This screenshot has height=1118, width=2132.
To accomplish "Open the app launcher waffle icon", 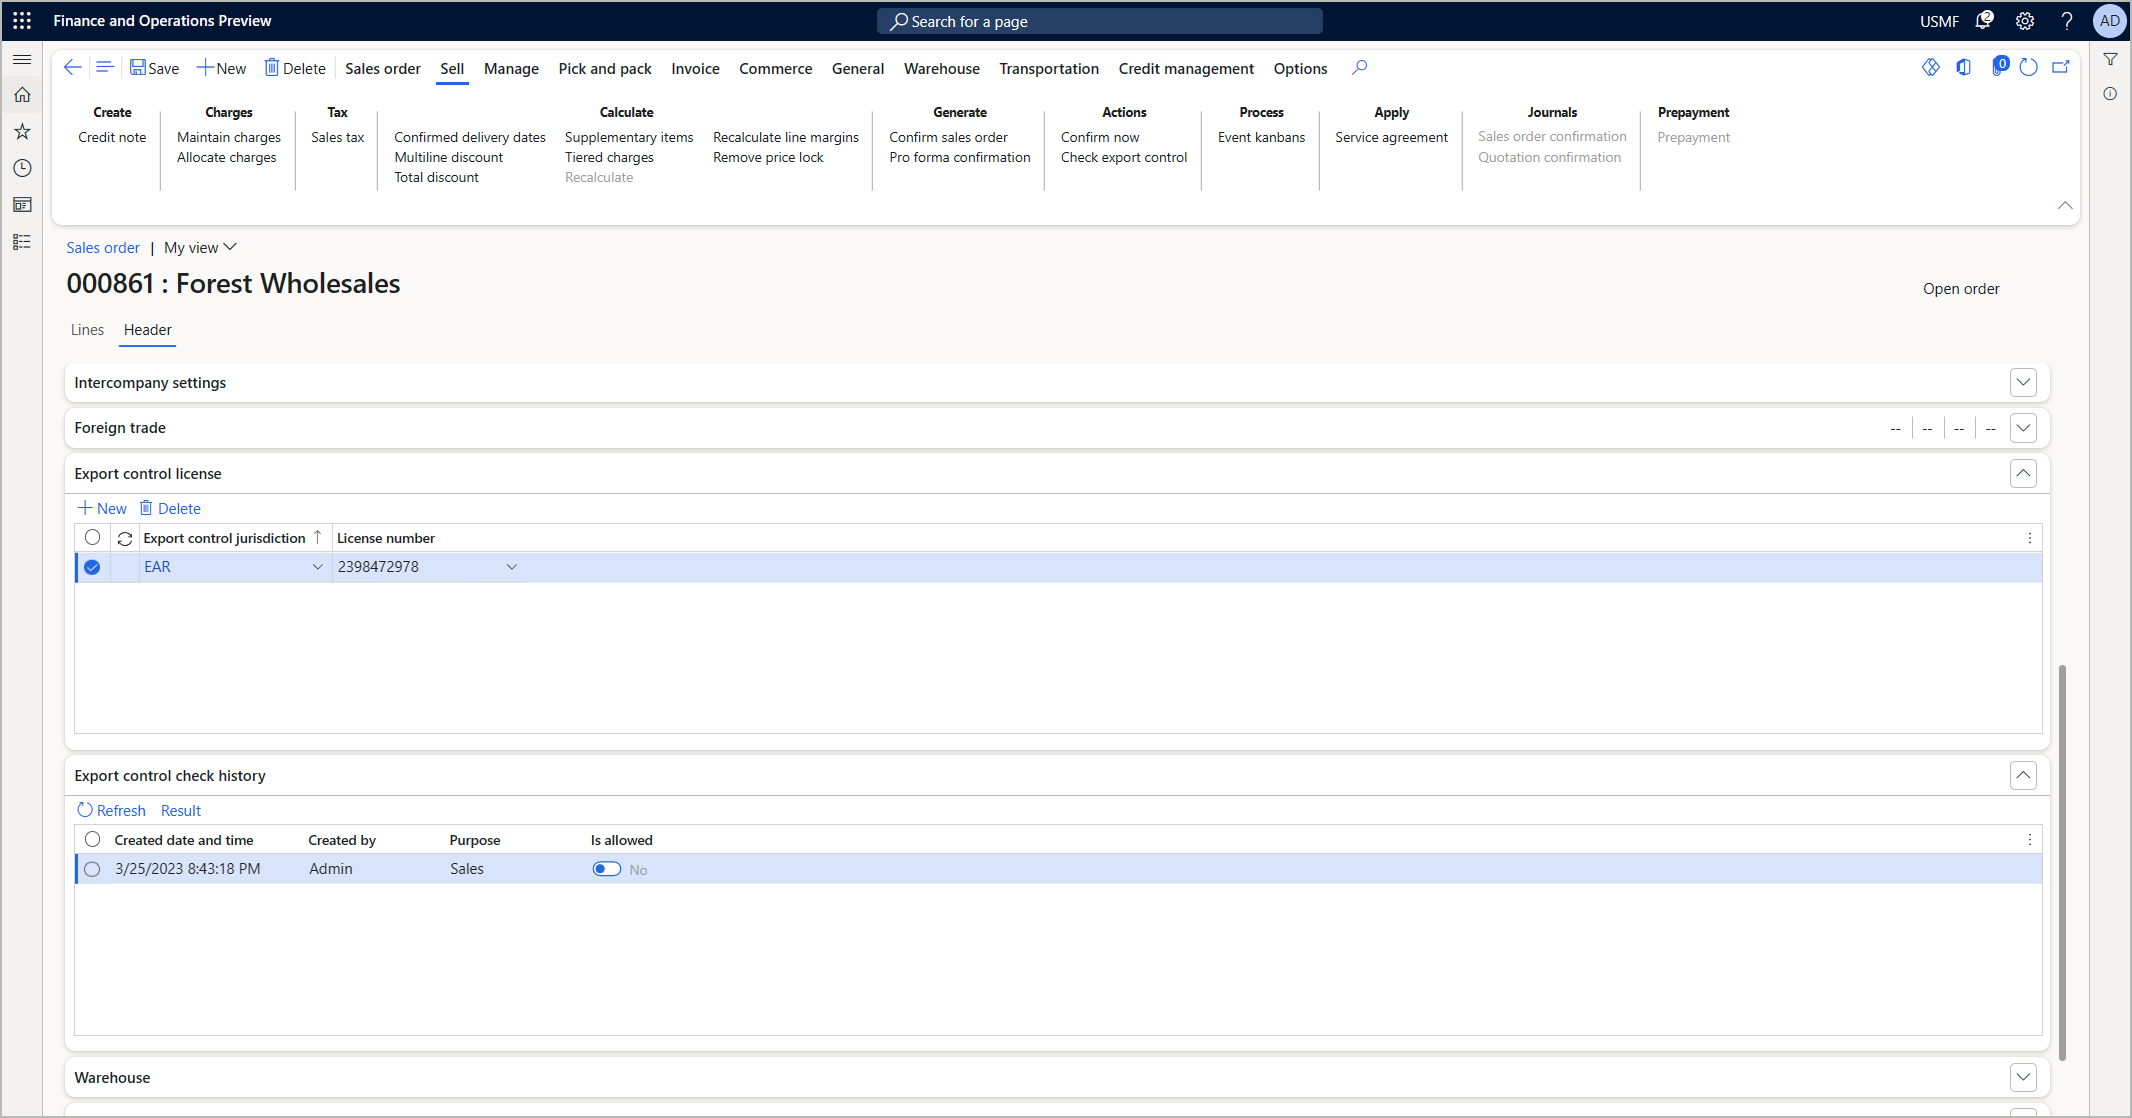I will pyautogui.click(x=21, y=20).
